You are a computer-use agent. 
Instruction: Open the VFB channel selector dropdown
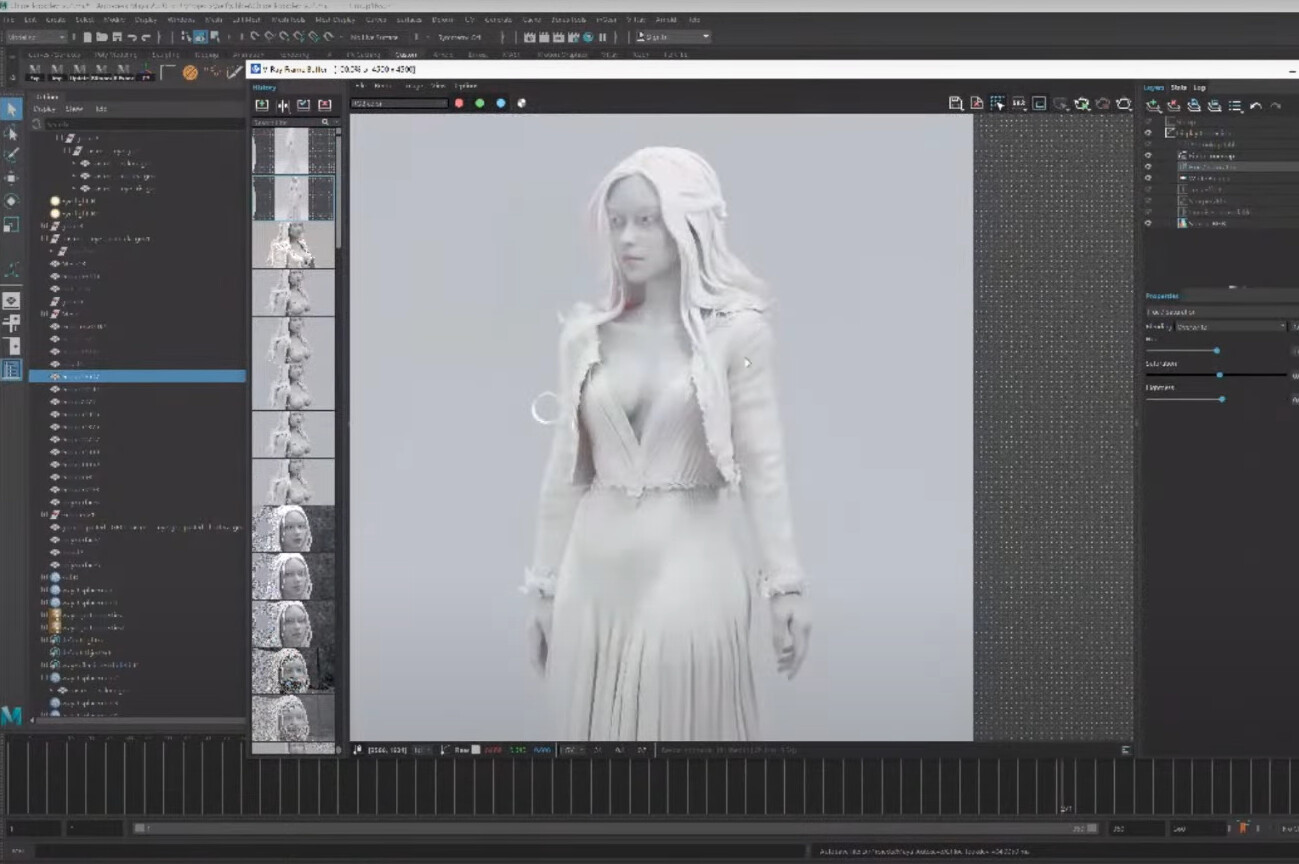click(x=400, y=103)
